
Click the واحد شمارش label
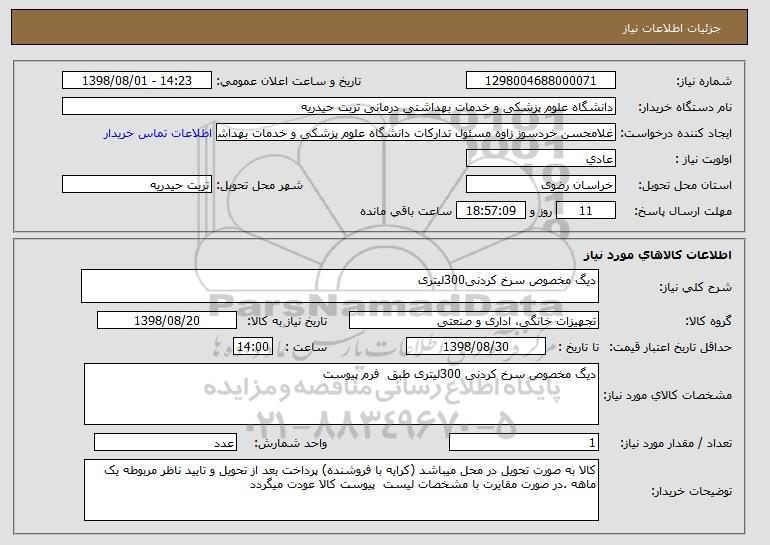[291, 443]
